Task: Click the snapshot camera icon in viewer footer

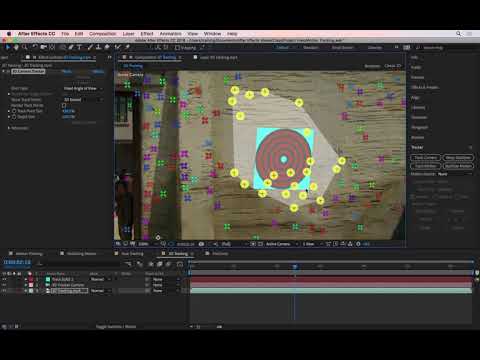Action: point(201,244)
